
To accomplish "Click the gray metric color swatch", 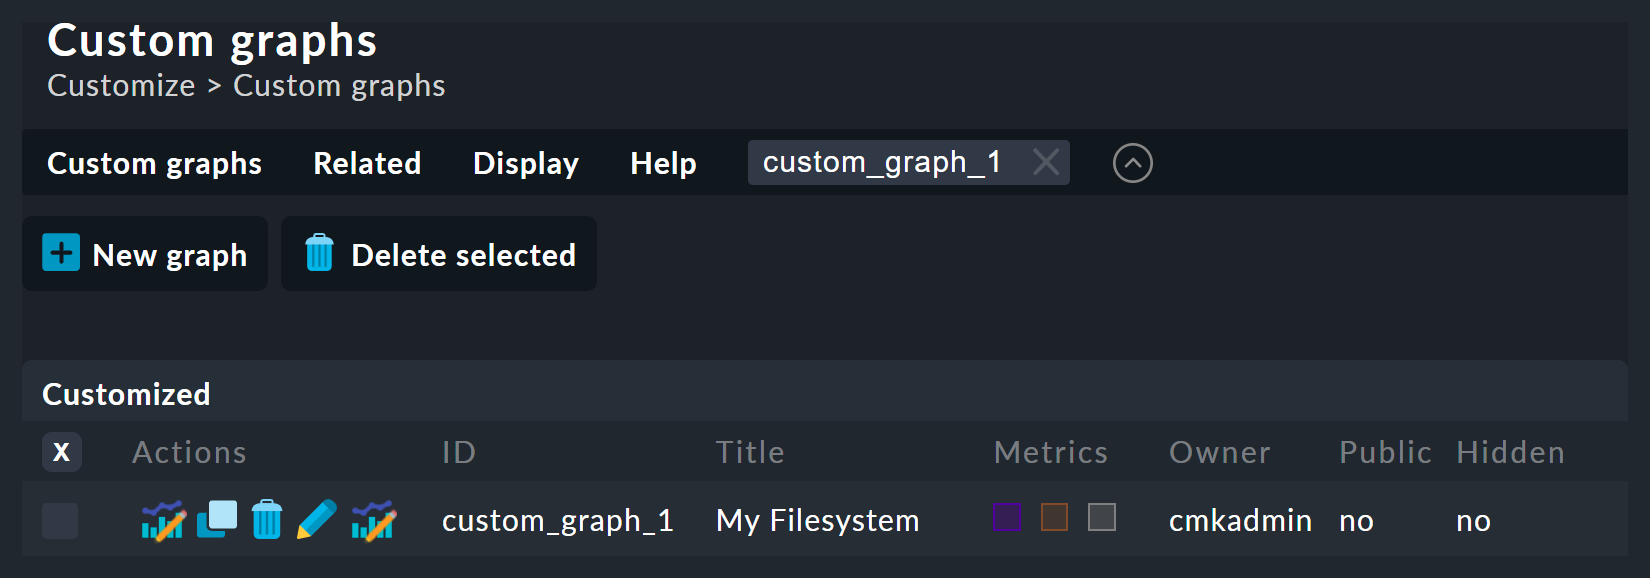I will (1102, 517).
